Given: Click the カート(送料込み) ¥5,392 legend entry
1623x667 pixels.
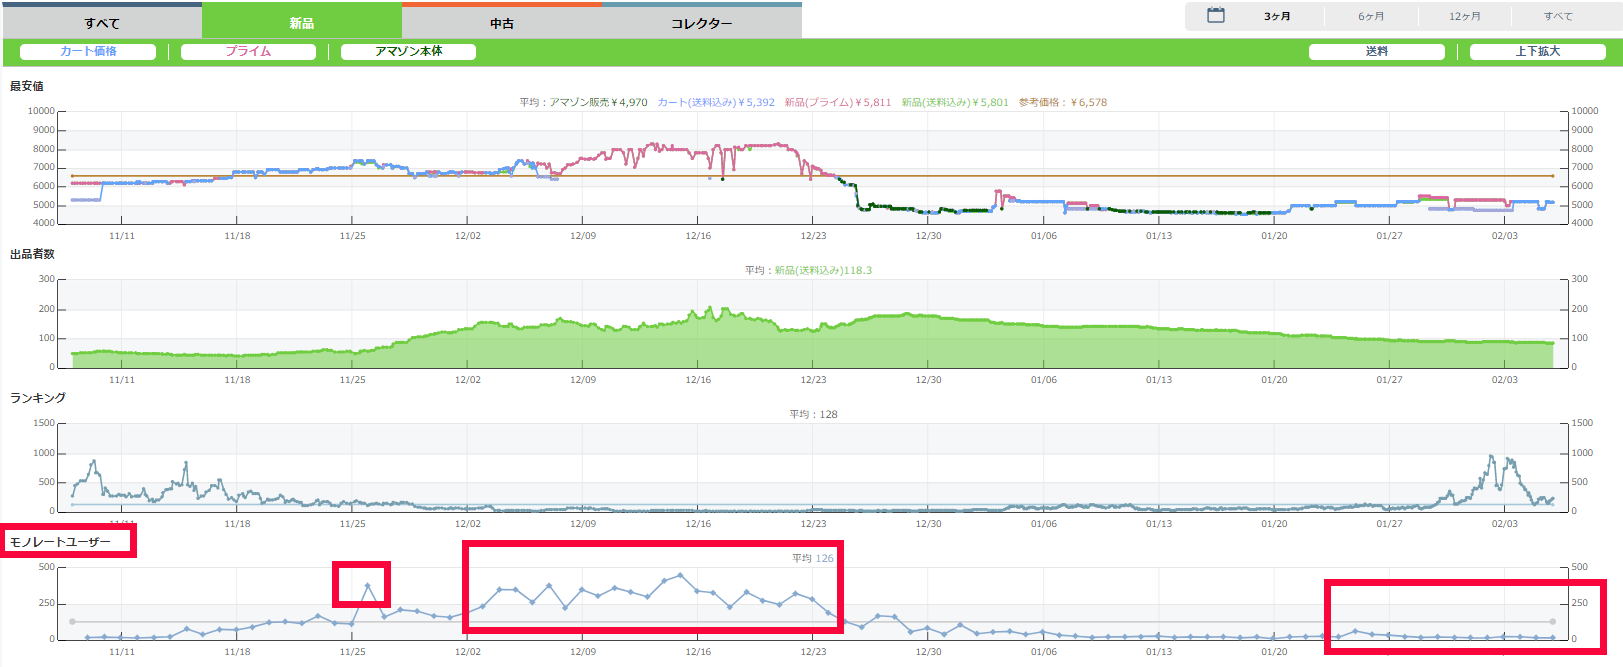Looking at the screenshot, I should 715,102.
